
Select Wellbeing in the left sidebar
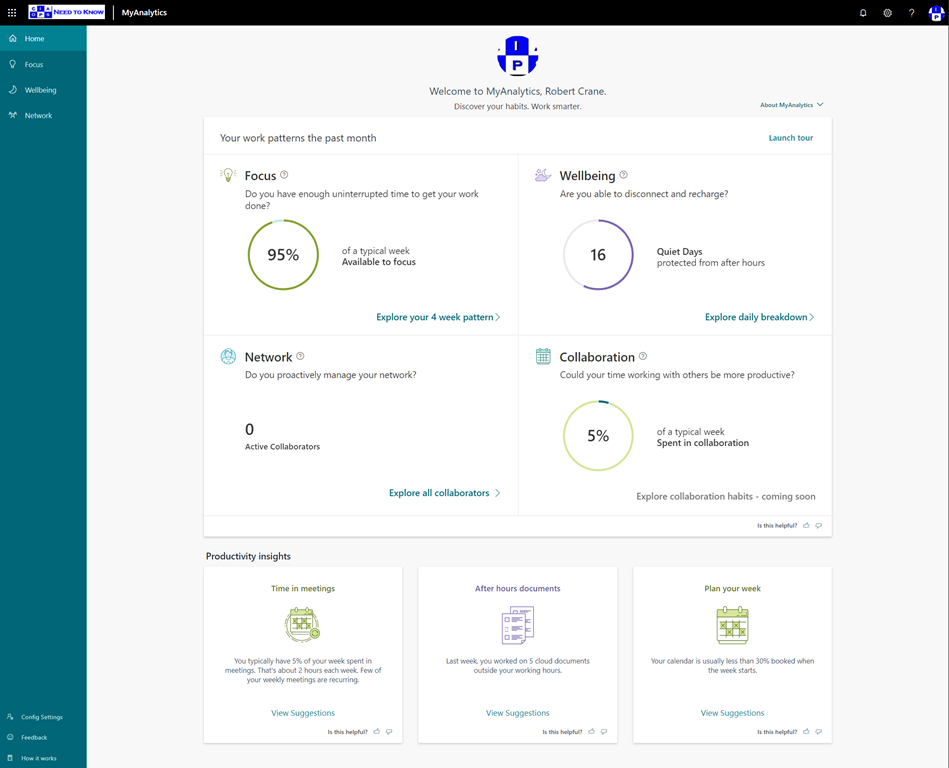40,90
